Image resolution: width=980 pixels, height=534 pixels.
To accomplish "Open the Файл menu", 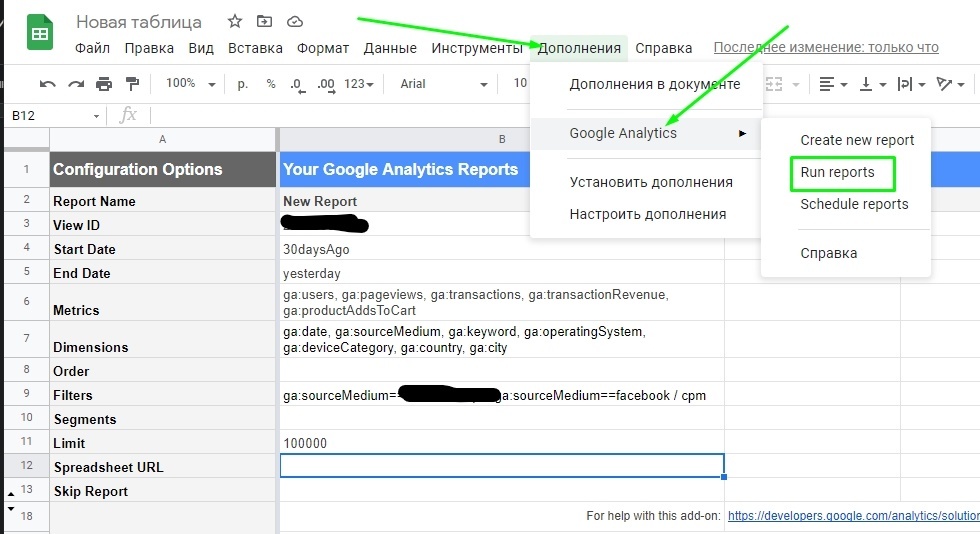I will coord(92,48).
